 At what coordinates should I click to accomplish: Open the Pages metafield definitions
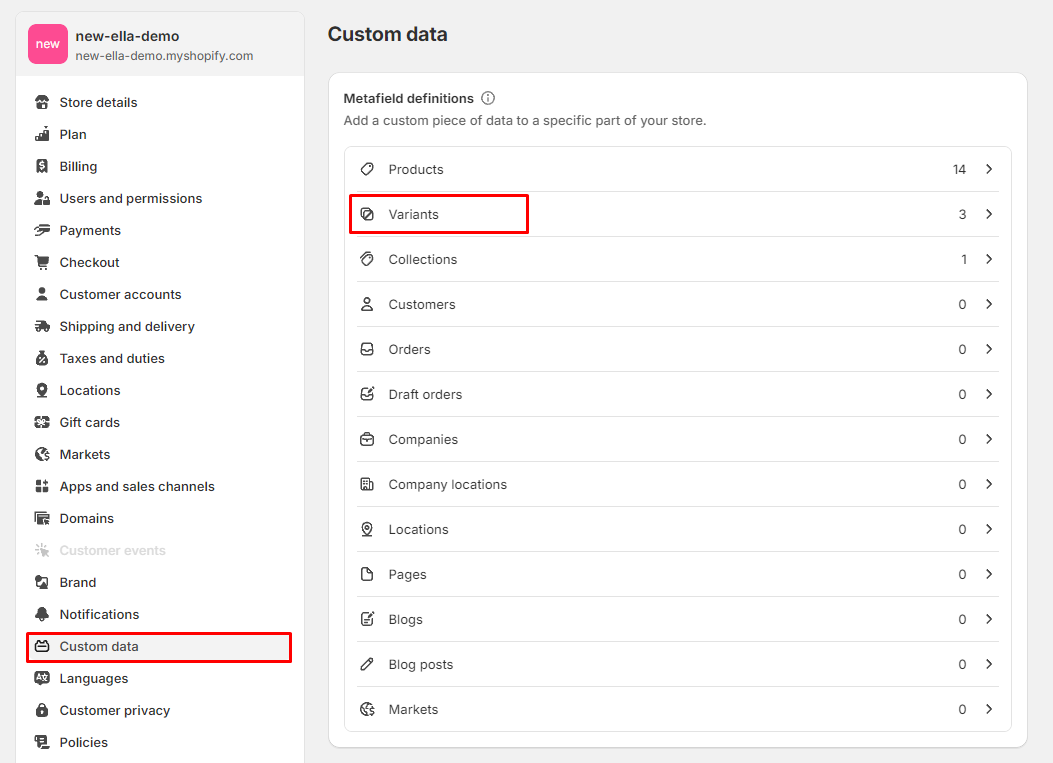point(407,574)
